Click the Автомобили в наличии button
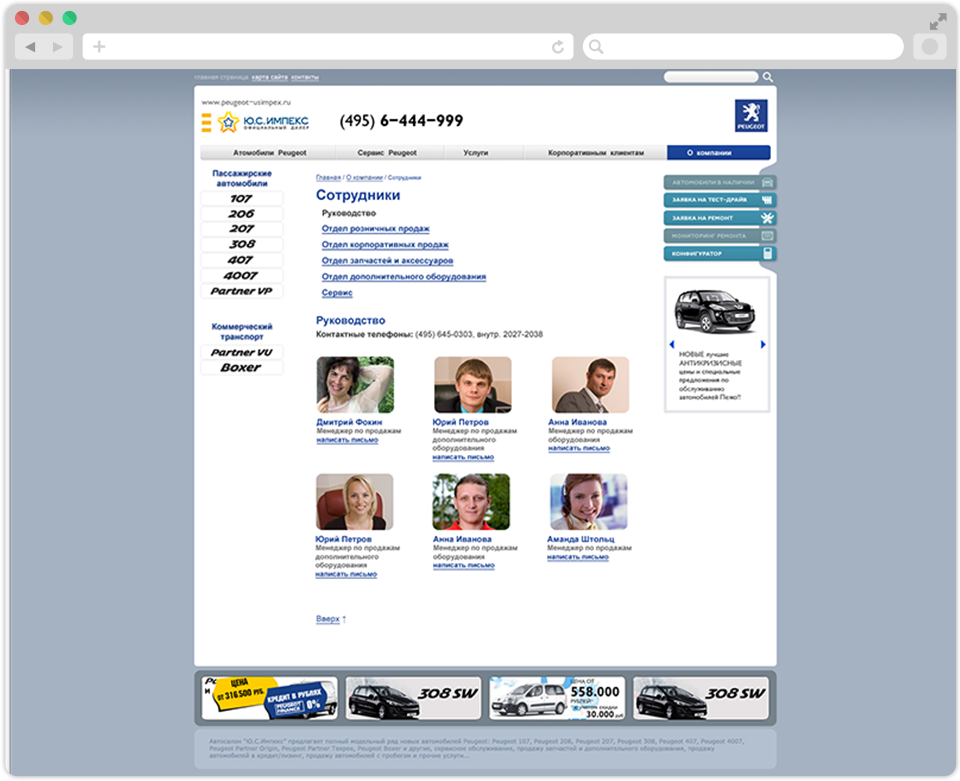The image size is (960, 781). 720,182
